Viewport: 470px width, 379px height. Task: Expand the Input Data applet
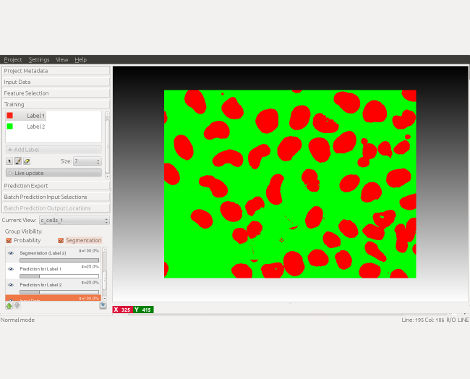(x=56, y=82)
